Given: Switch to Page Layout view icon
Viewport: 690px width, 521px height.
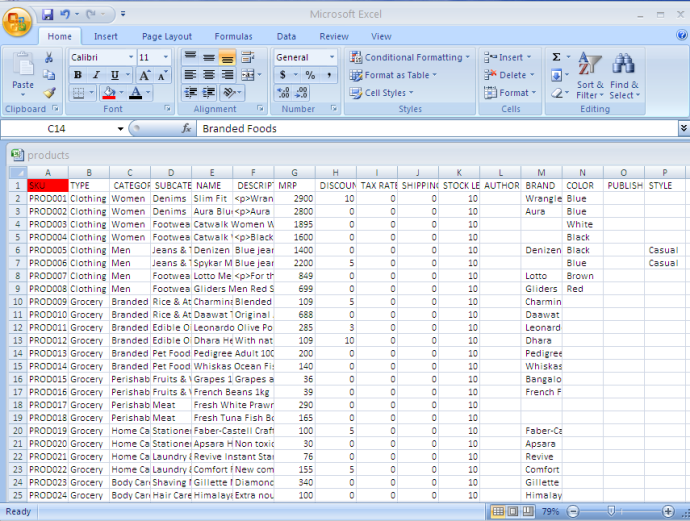Looking at the screenshot, I should [513, 511].
